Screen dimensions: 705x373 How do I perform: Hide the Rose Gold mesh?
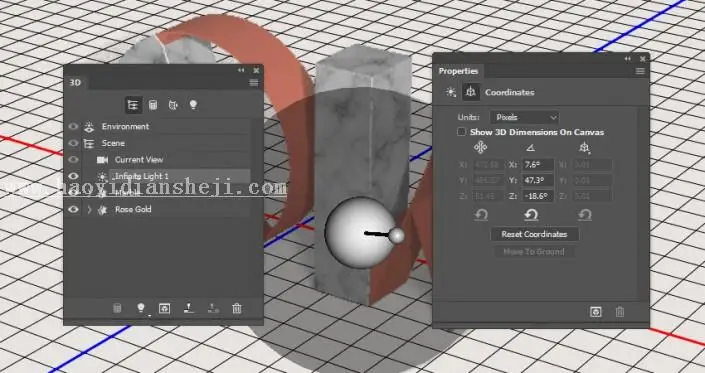(x=73, y=209)
